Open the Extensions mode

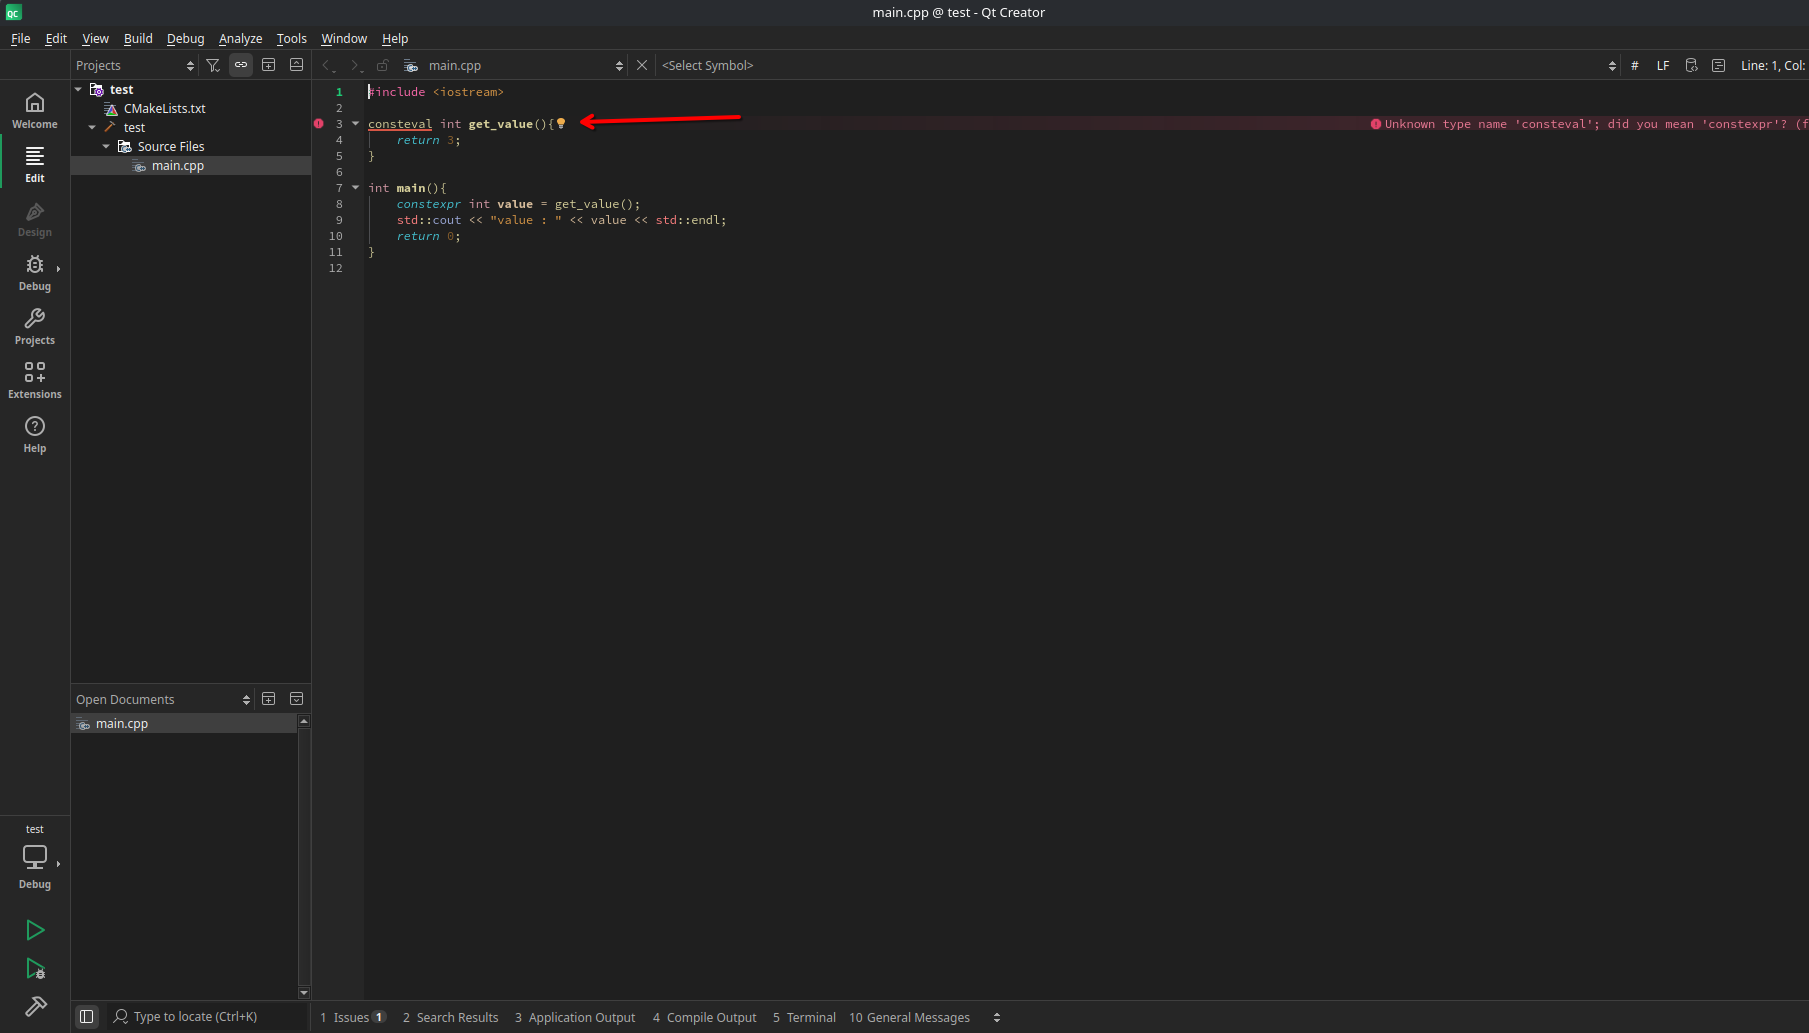(x=35, y=380)
